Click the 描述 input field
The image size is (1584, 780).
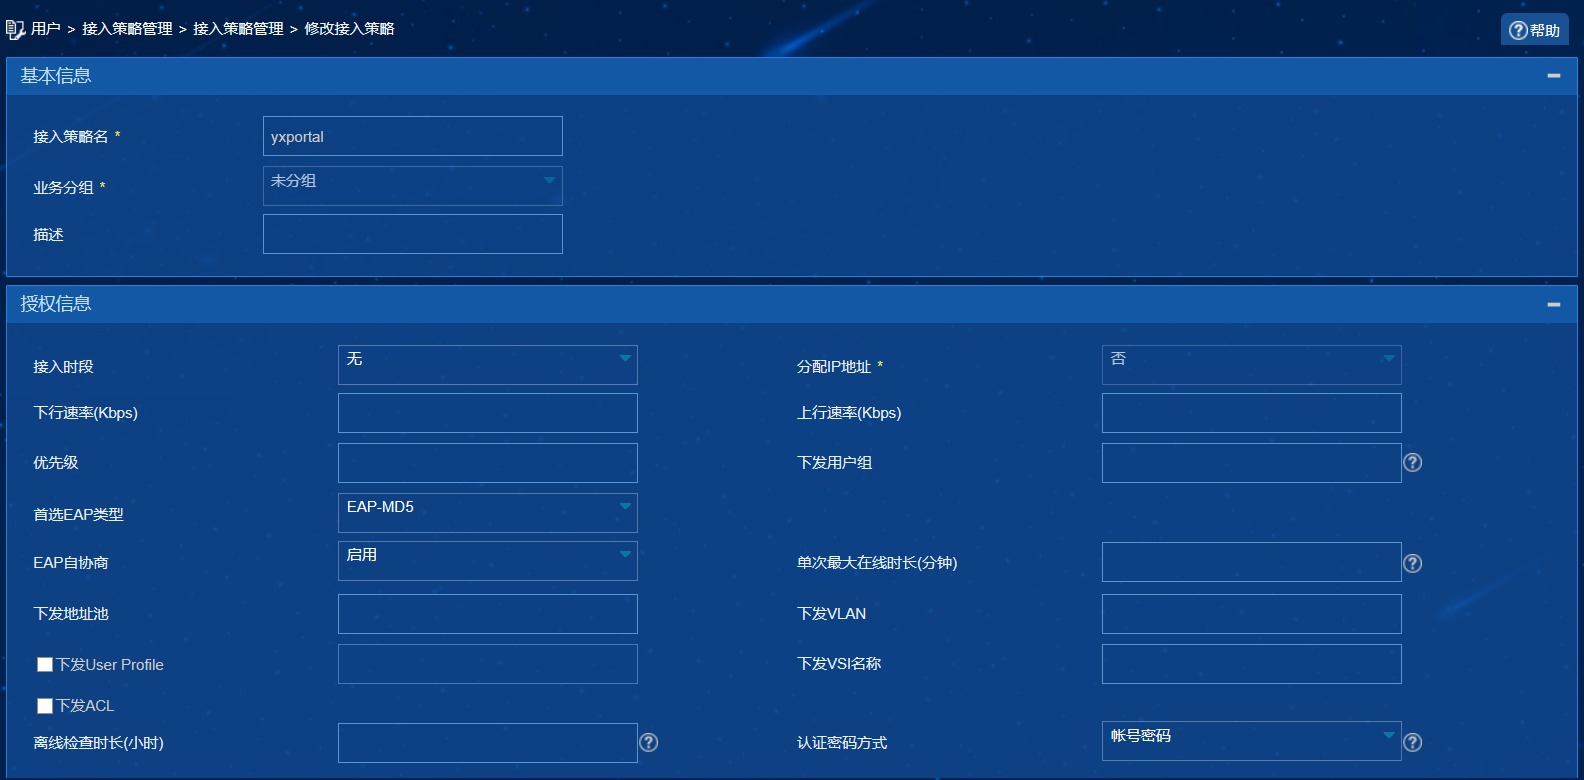pos(413,234)
